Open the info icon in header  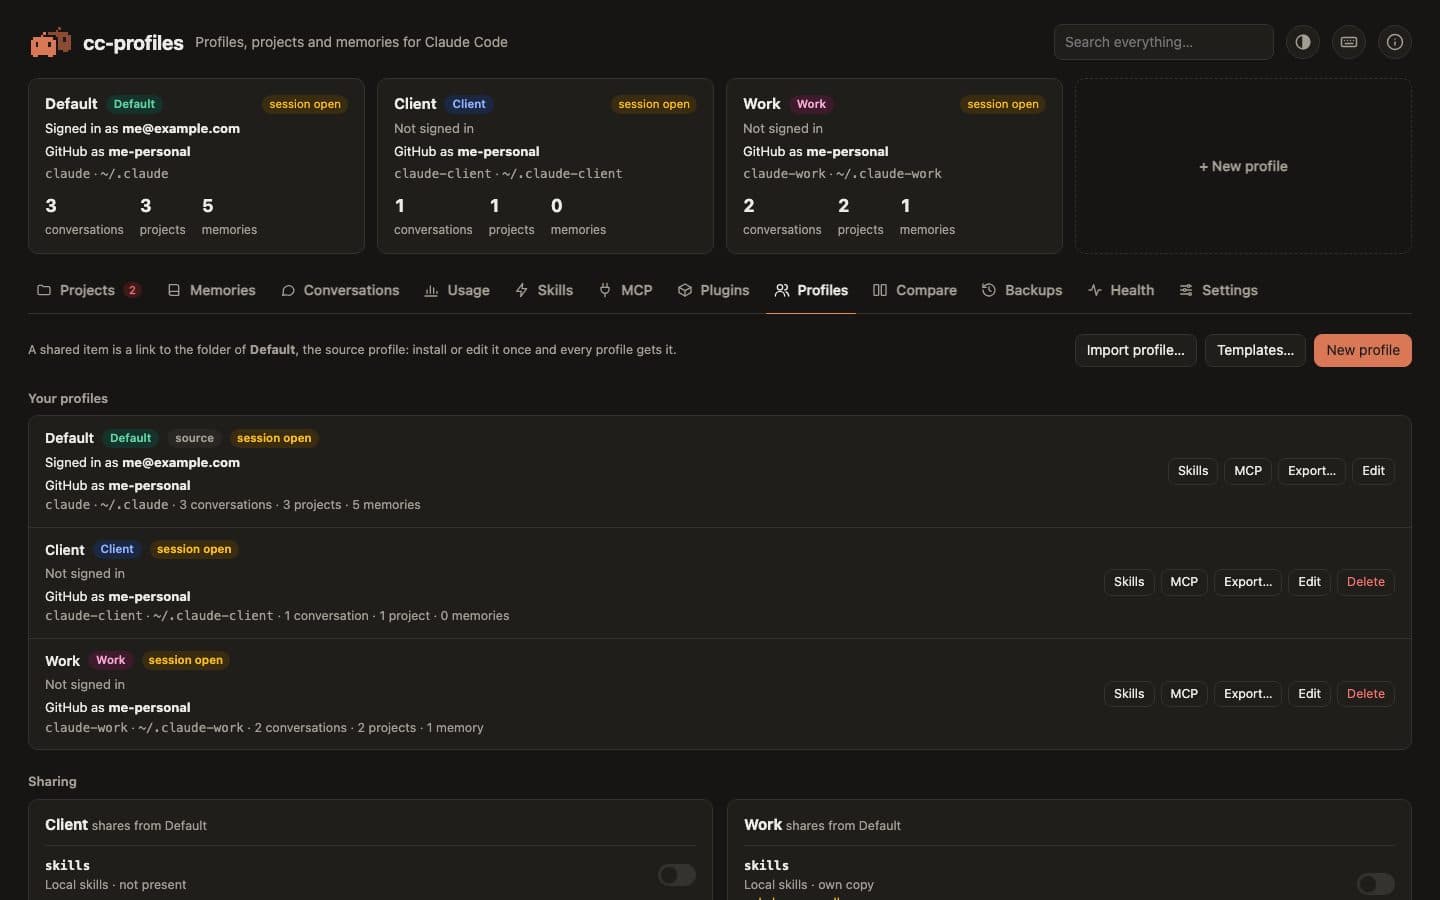click(x=1395, y=42)
